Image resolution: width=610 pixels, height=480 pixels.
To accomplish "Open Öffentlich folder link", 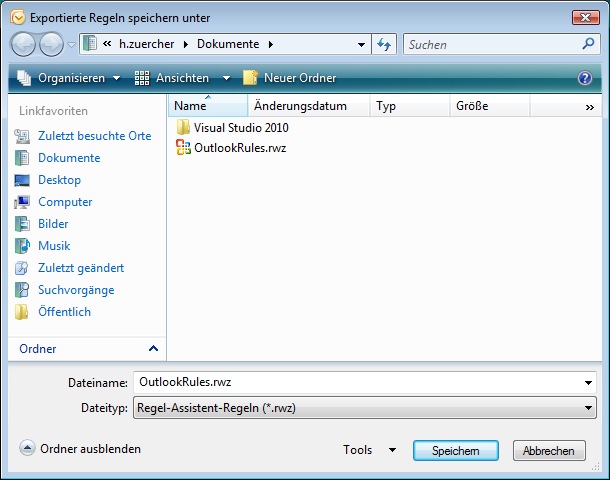I will (65, 312).
